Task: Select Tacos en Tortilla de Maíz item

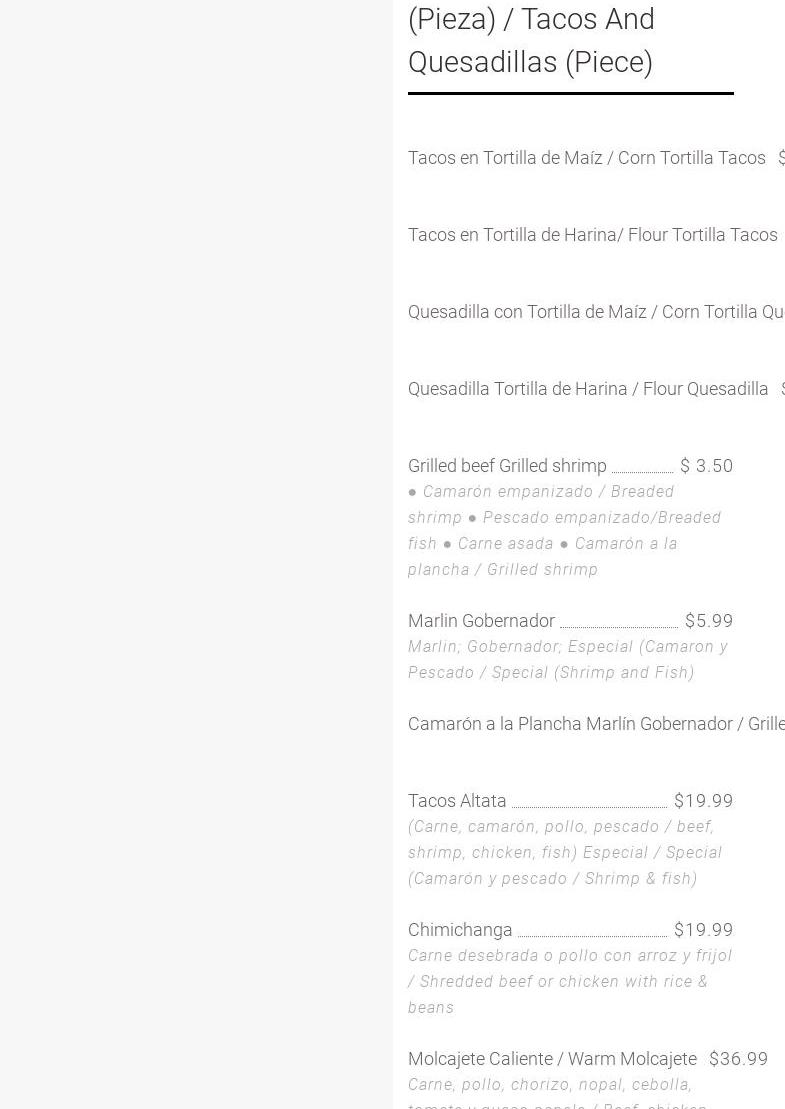Action: click(x=586, y=158)
